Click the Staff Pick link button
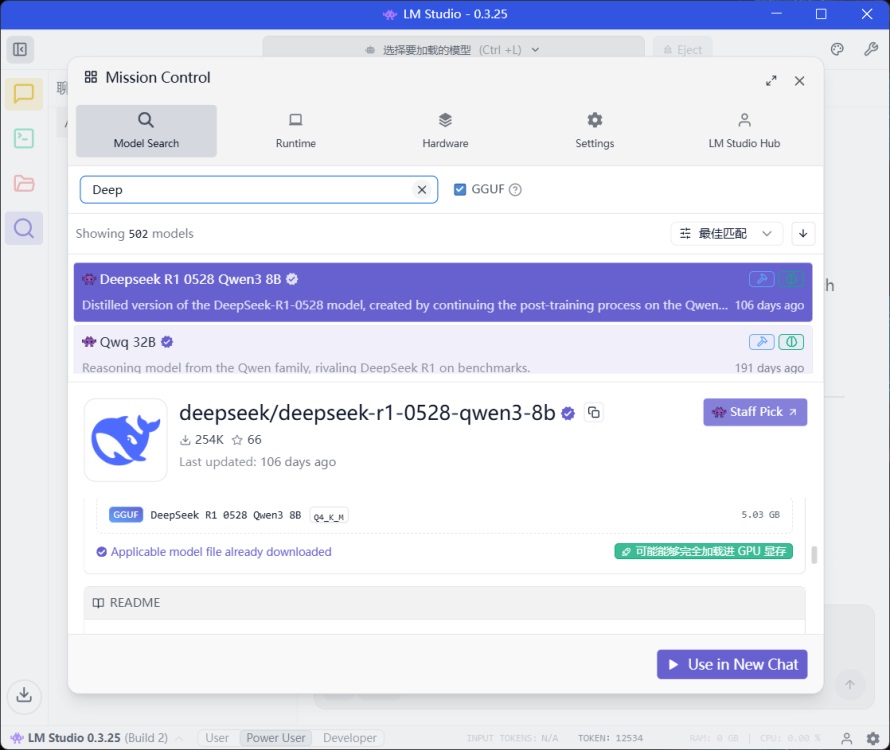The height and width of the screenshot is (750, 890). click(x=755, y=412)
